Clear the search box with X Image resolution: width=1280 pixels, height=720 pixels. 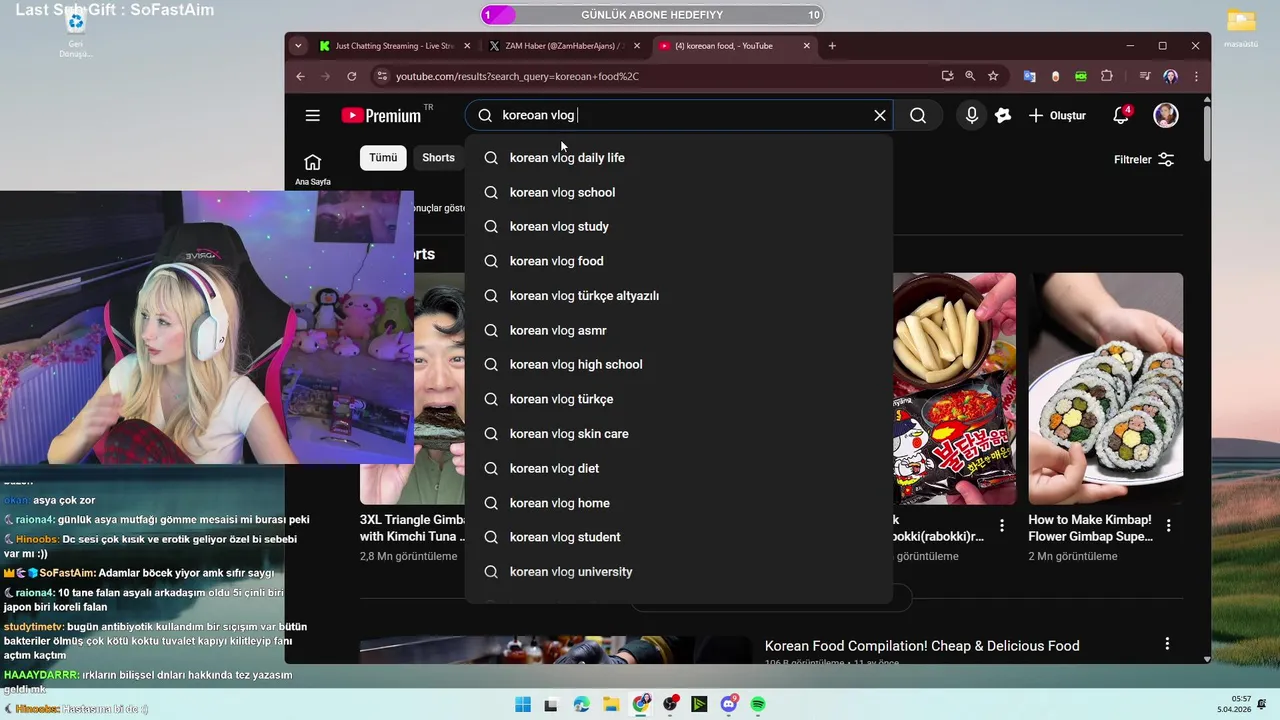point(880,115)
